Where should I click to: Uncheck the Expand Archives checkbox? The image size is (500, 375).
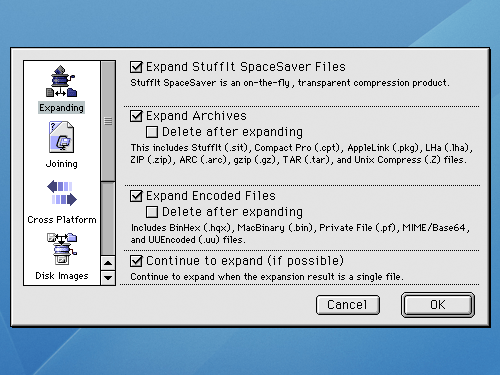(x=136, y=116)
